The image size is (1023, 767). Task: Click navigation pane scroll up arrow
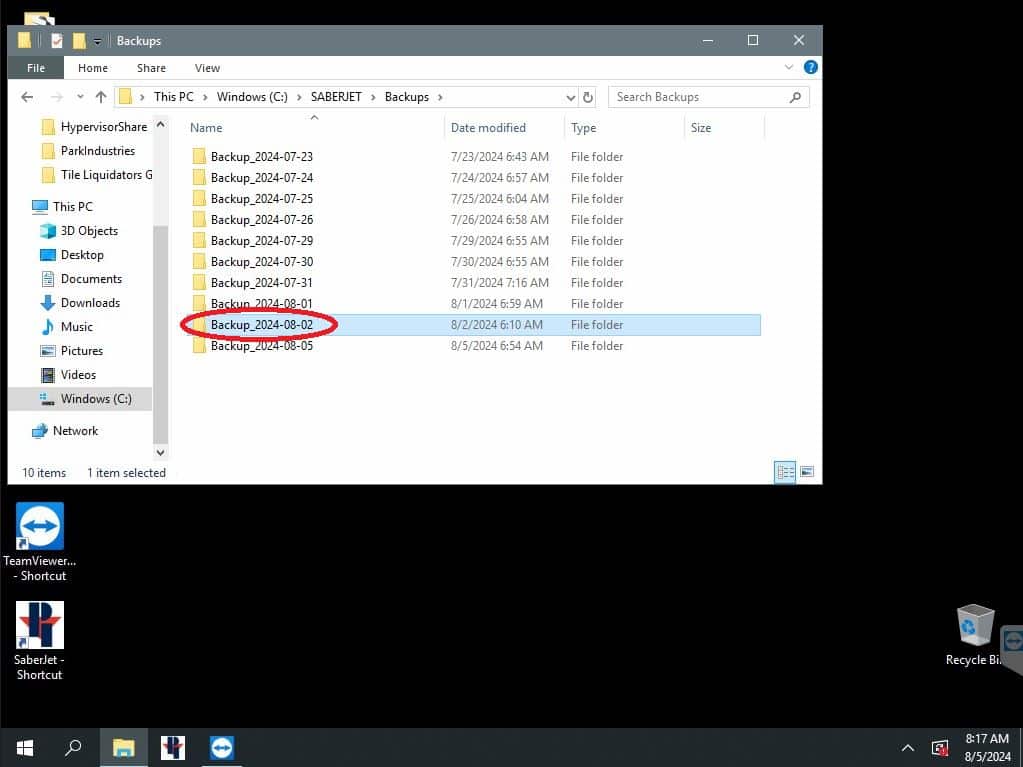pos(160,124)
